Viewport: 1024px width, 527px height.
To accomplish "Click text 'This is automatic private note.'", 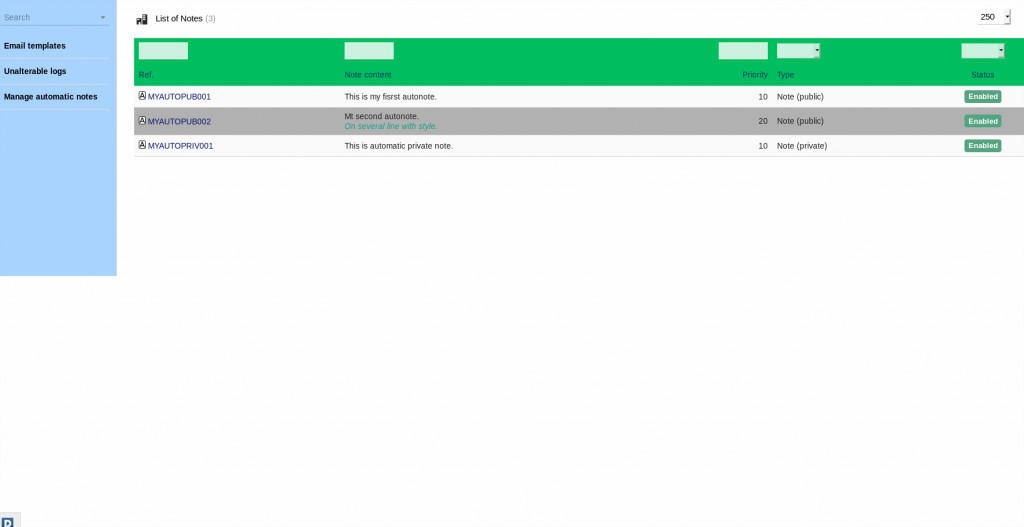I will (398, 146).
